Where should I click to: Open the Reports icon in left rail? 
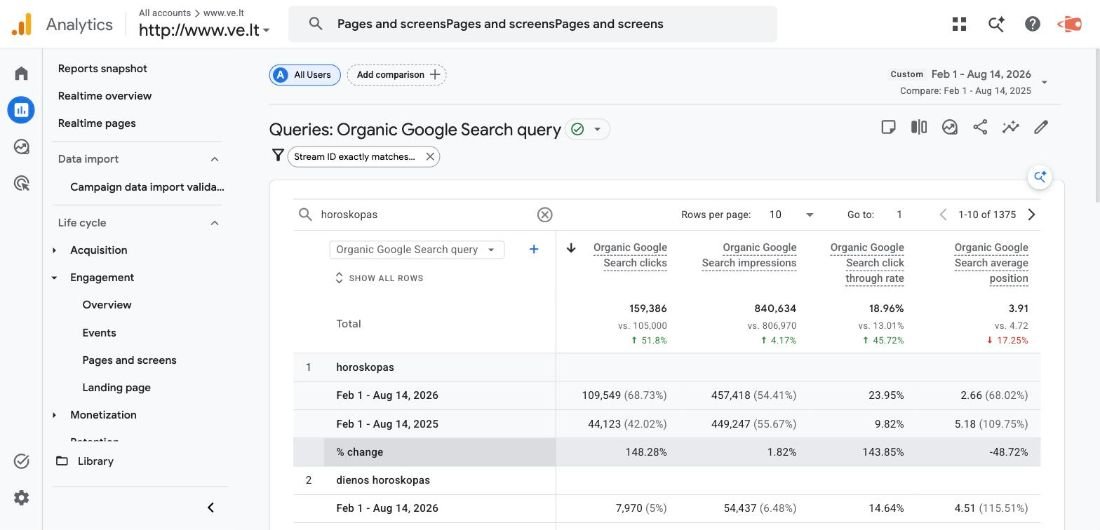[x=21, y=110]
